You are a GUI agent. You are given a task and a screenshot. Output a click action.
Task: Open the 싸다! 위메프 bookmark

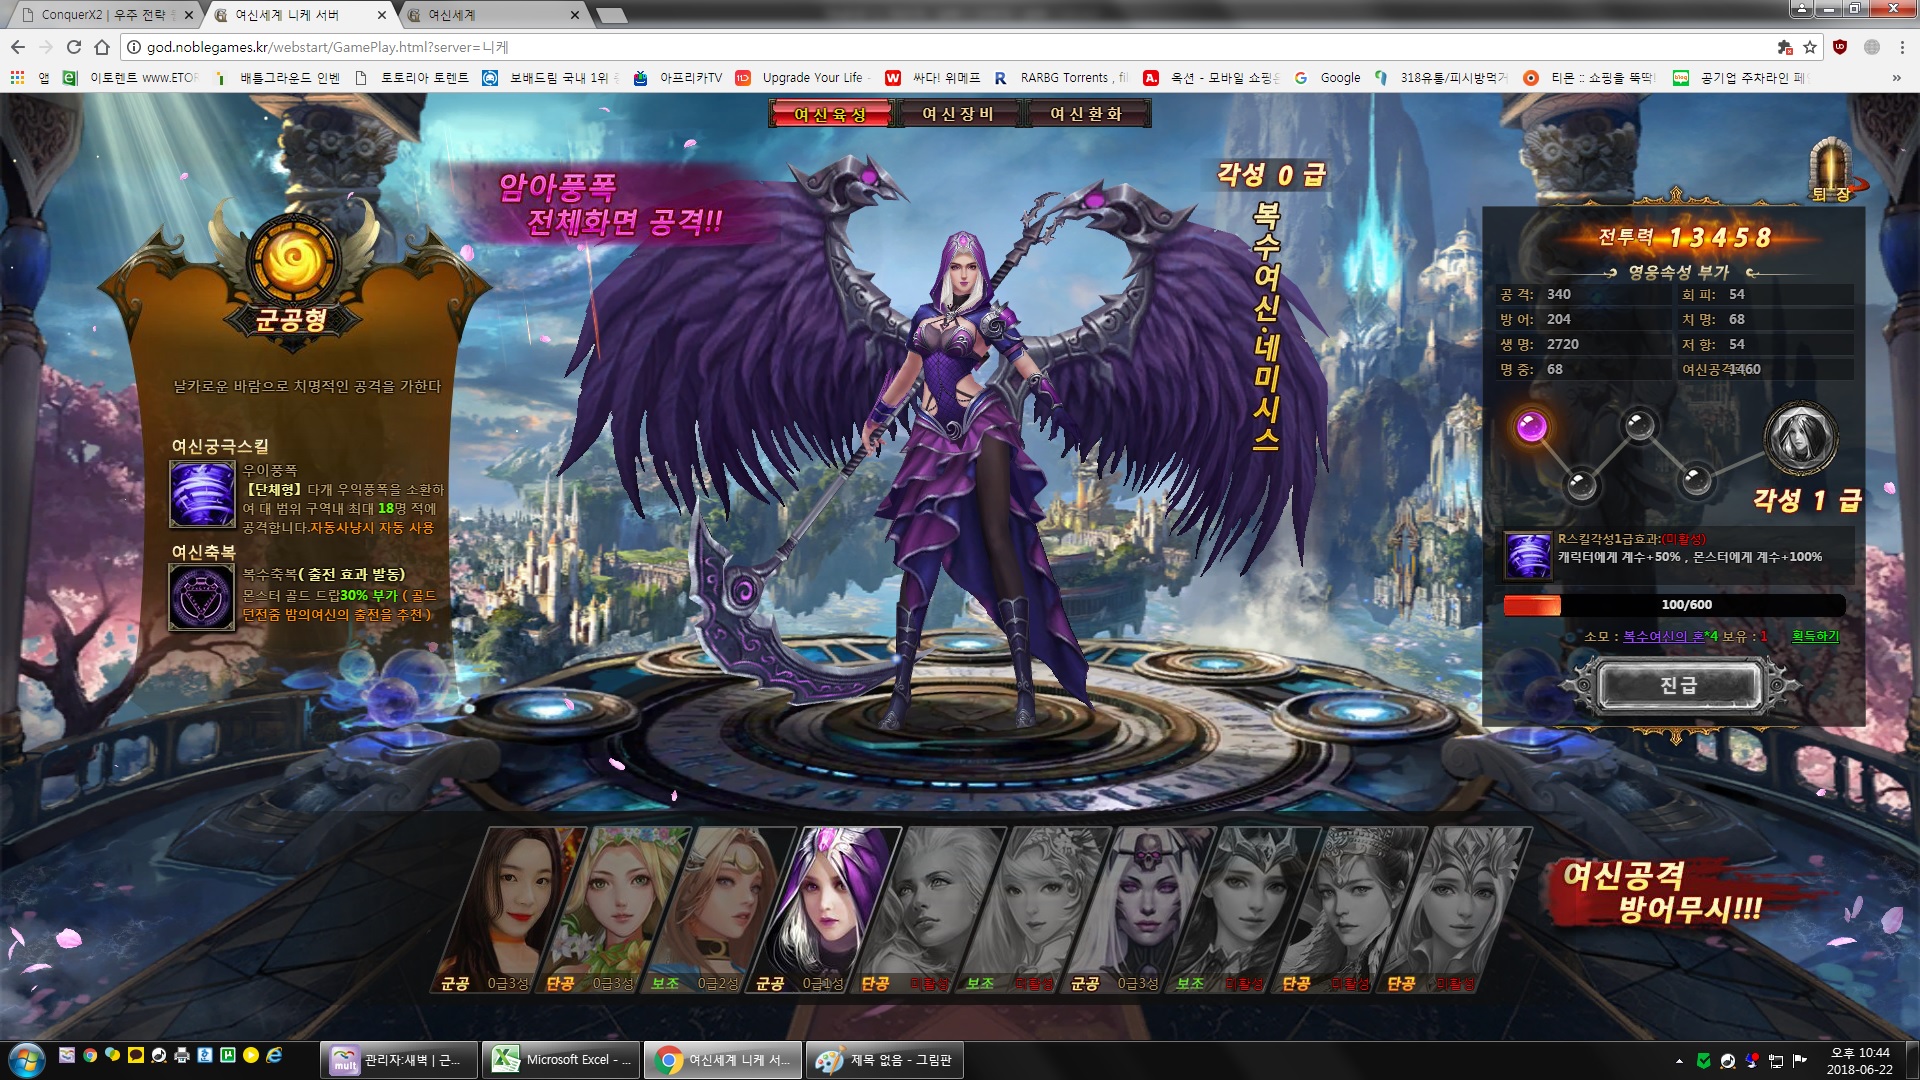click(933, 77)
